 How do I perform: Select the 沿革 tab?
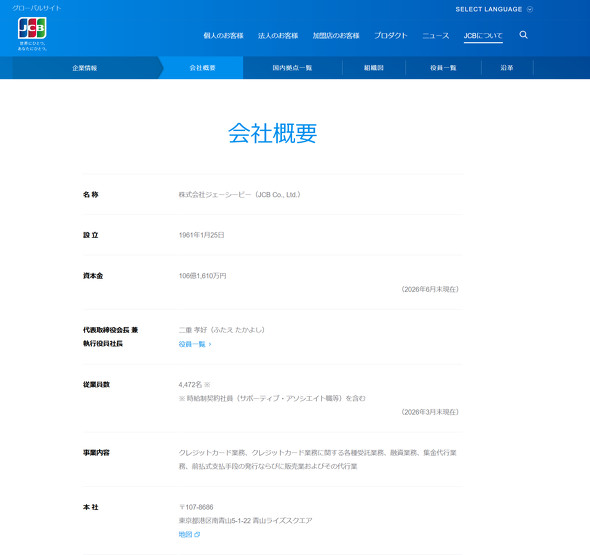point(507,68)
